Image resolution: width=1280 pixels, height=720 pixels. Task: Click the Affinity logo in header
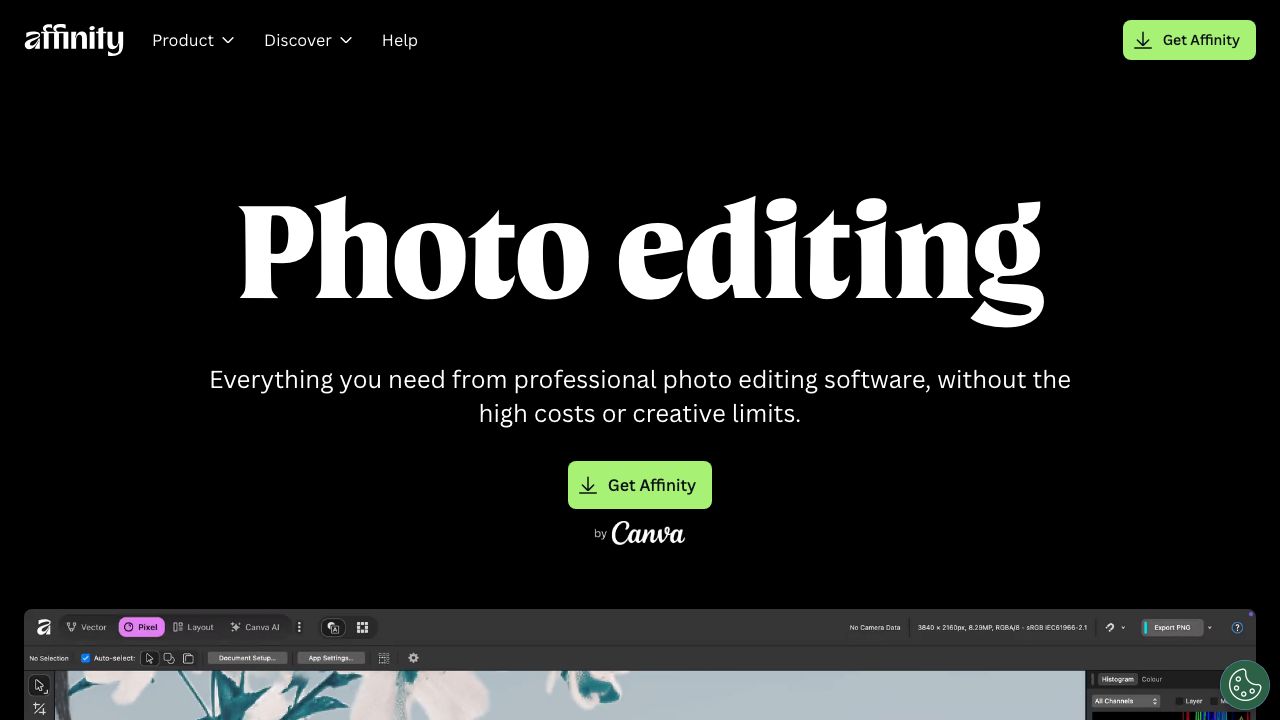(x=74, y=40)
